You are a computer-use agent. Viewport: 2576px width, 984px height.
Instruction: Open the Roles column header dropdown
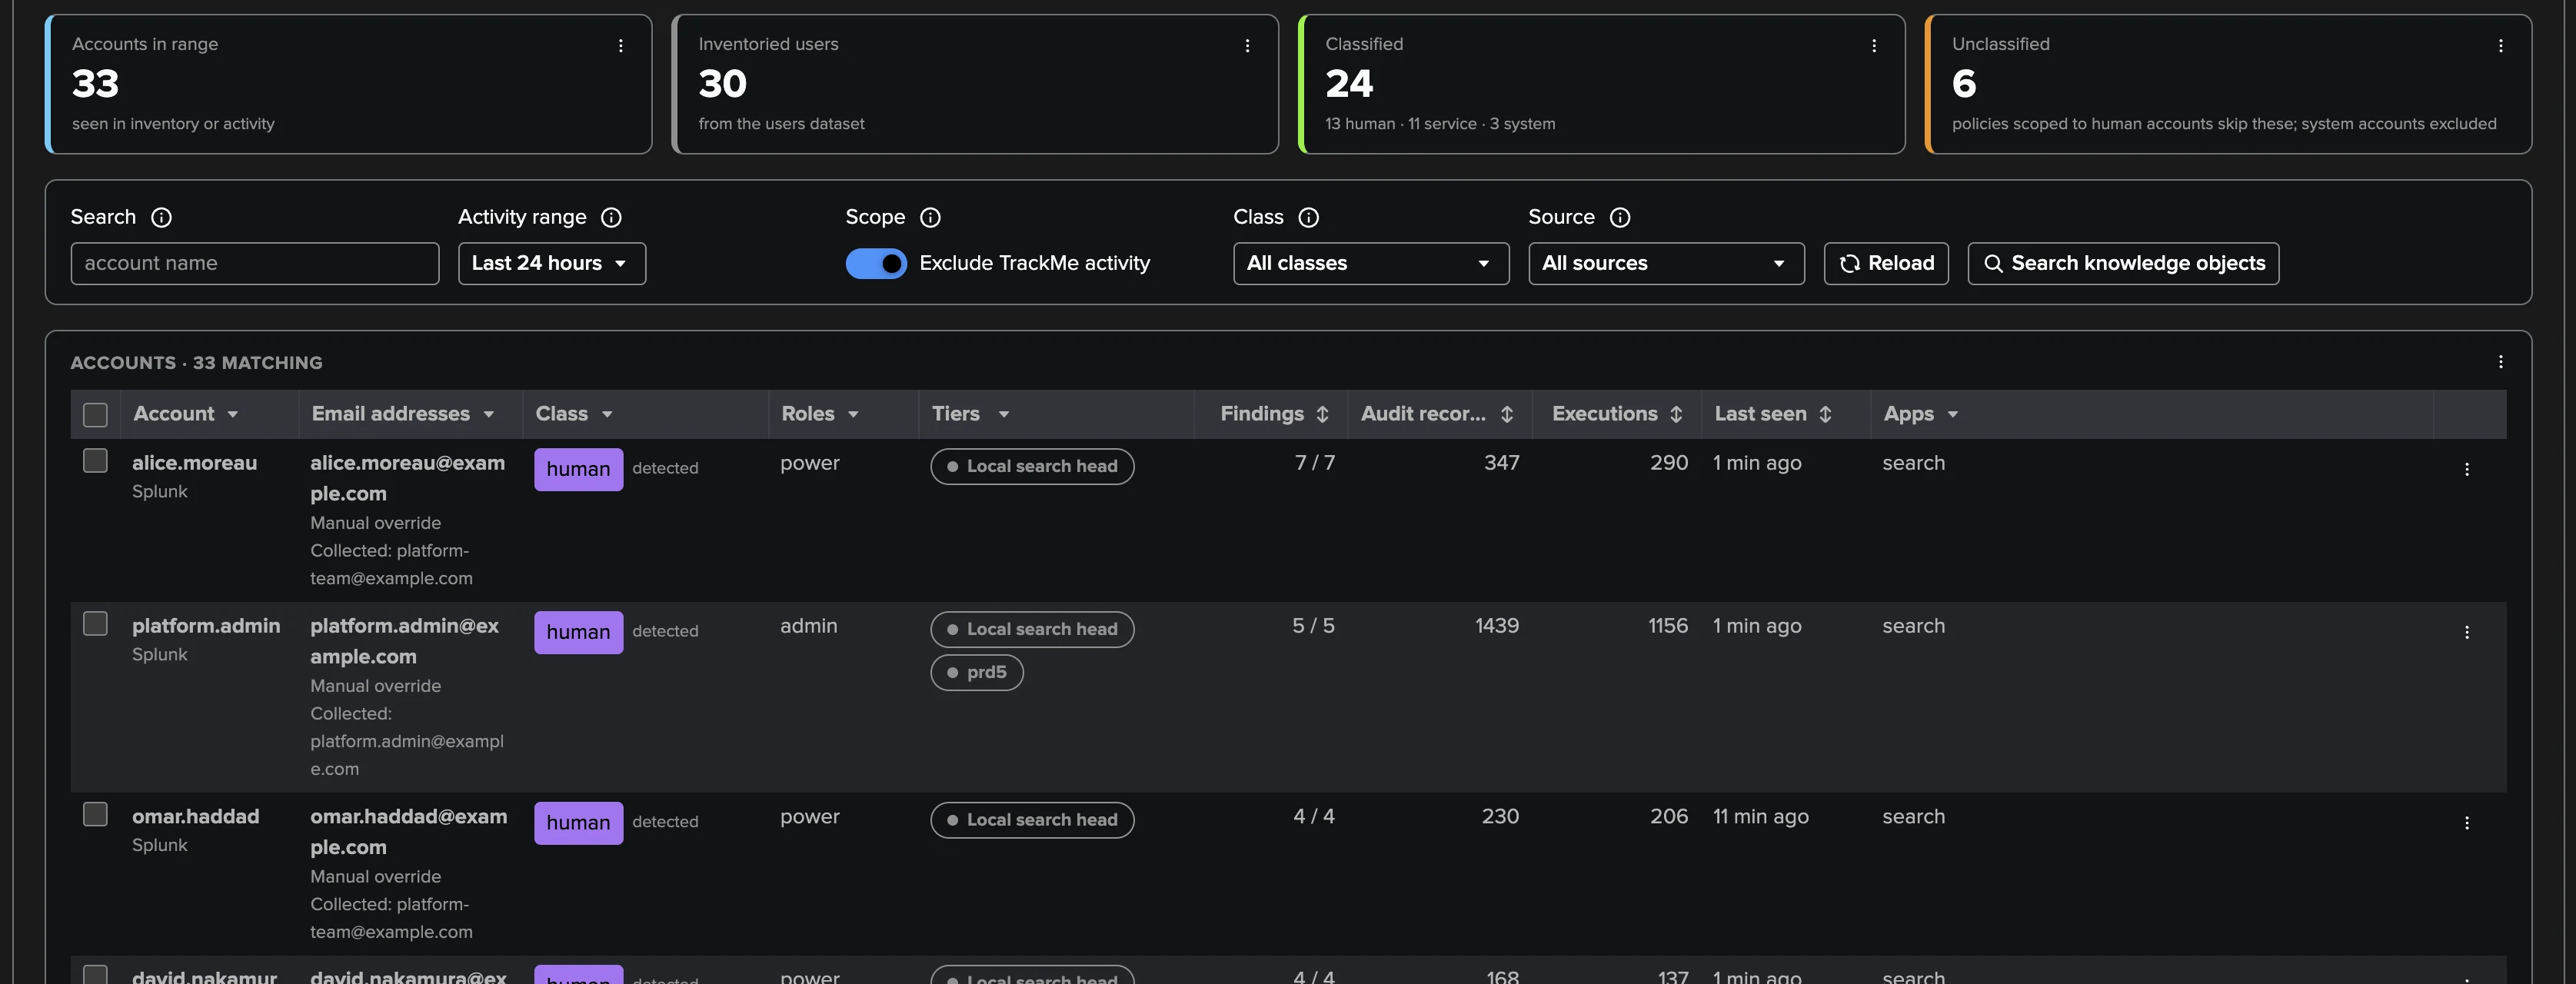click(853, 415)
